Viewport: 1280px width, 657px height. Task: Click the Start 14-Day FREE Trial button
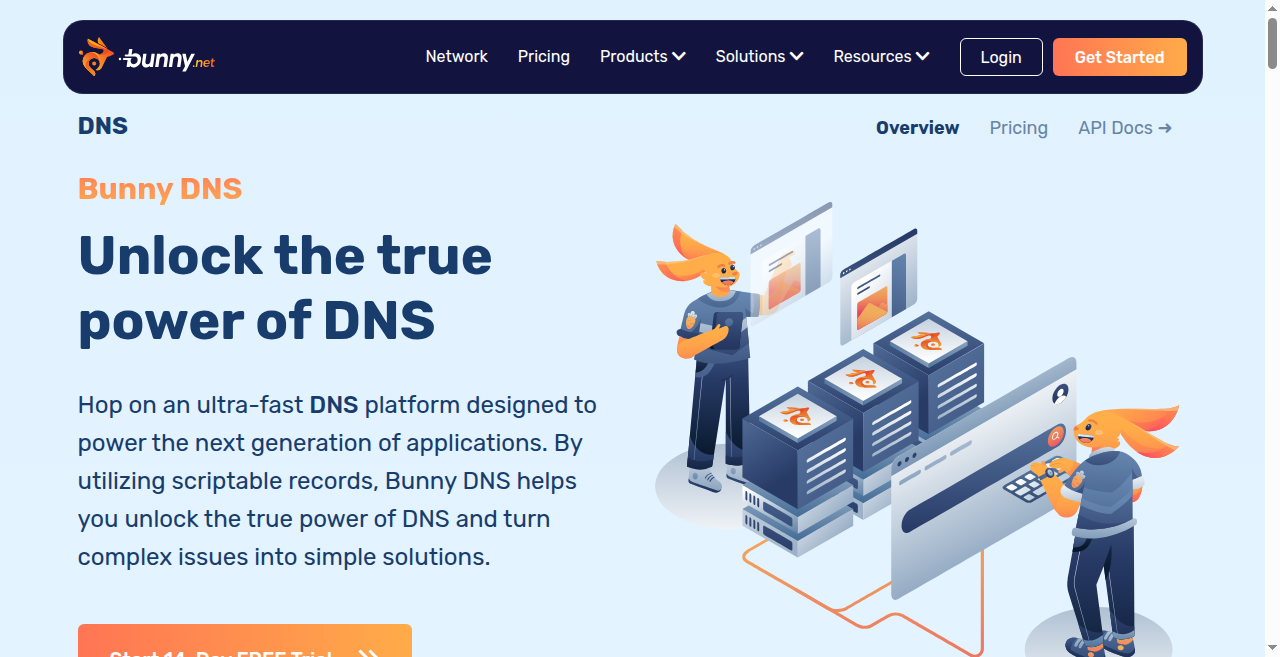click(245, 641)
